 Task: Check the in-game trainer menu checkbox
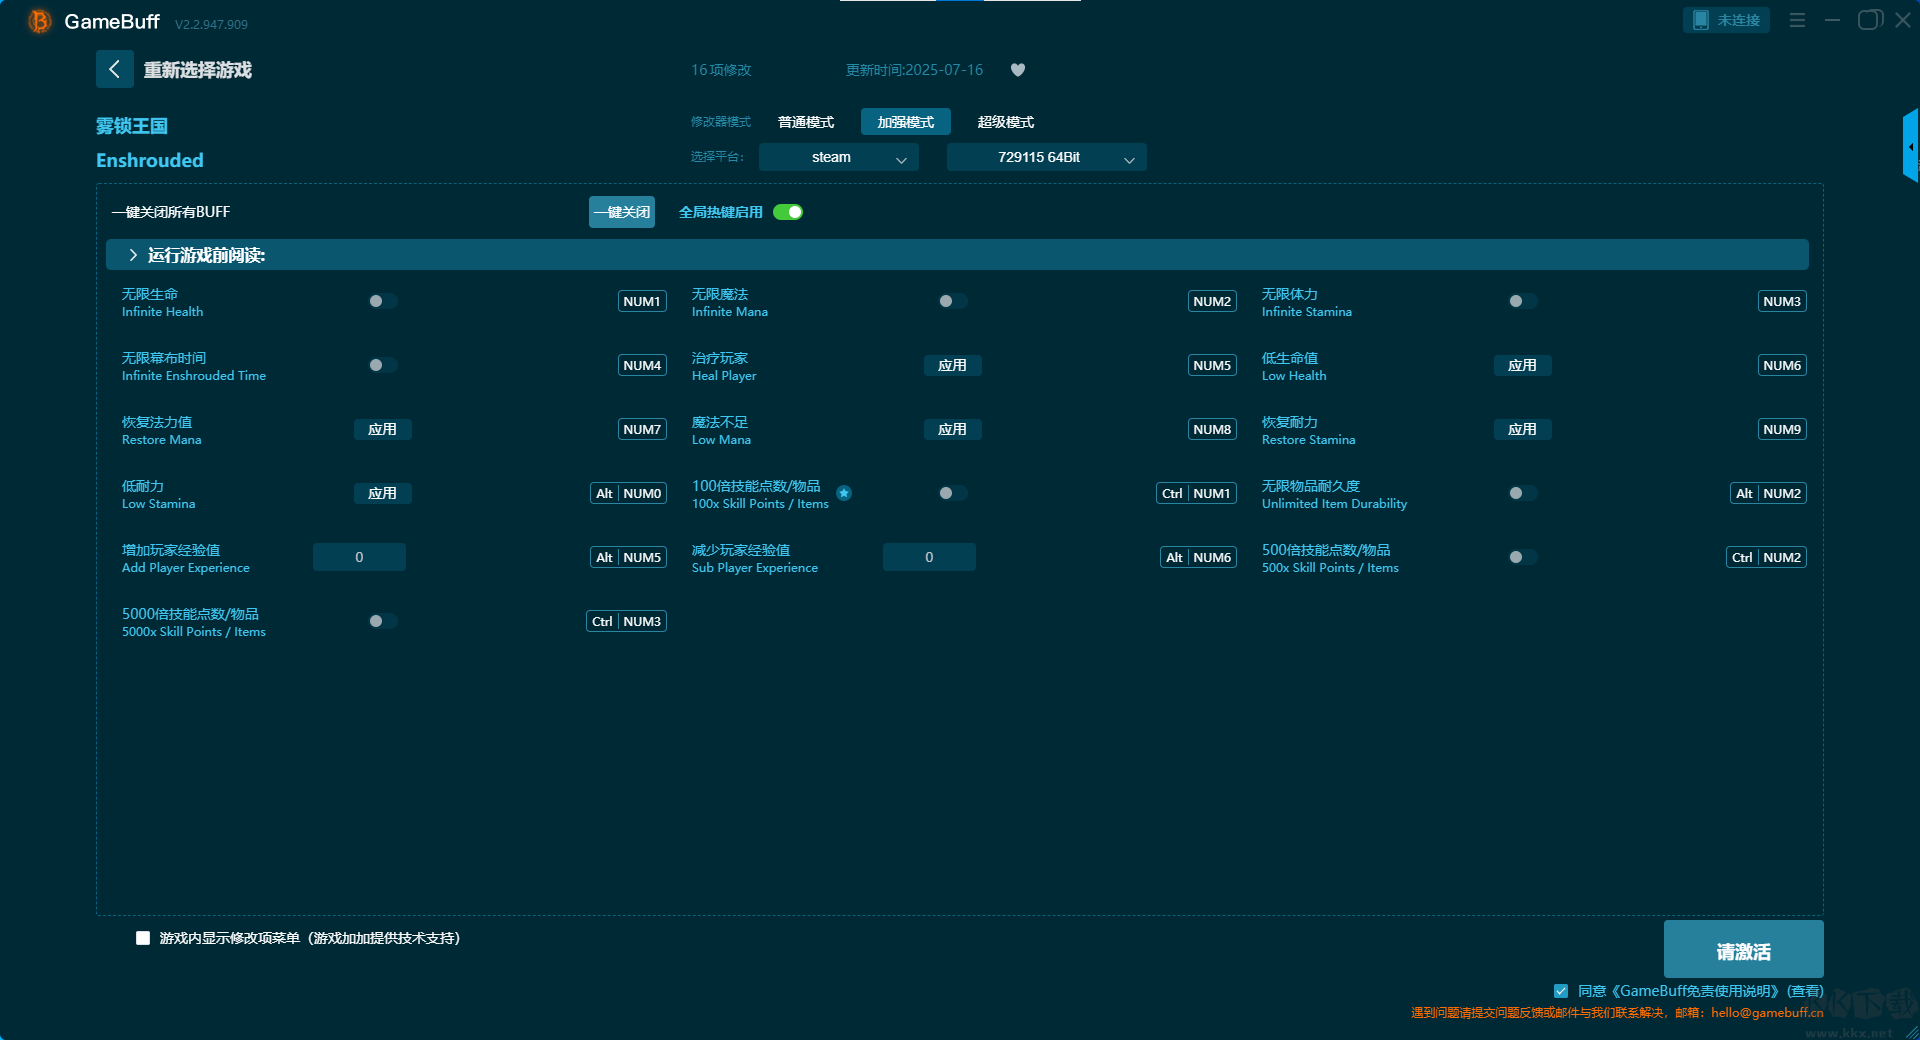[x=143, y=938]
